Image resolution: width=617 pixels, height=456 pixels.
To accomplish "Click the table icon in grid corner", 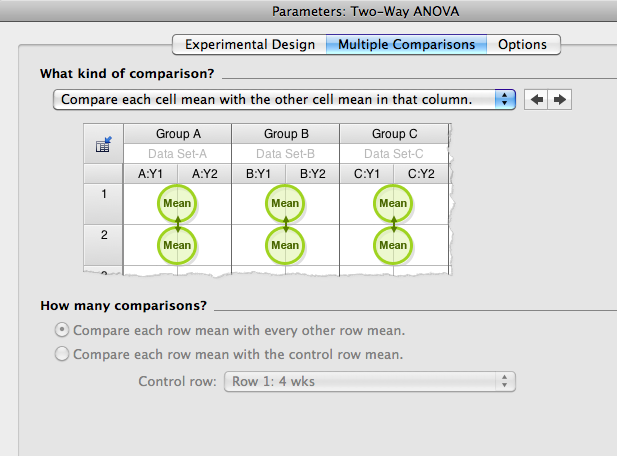I will (102, 145).
